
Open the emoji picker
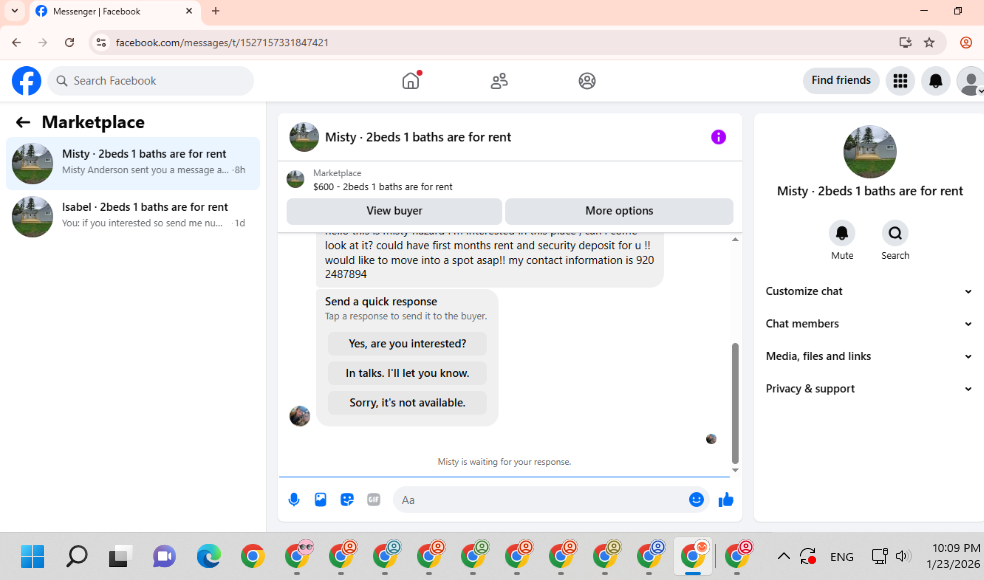coord(696,500)
